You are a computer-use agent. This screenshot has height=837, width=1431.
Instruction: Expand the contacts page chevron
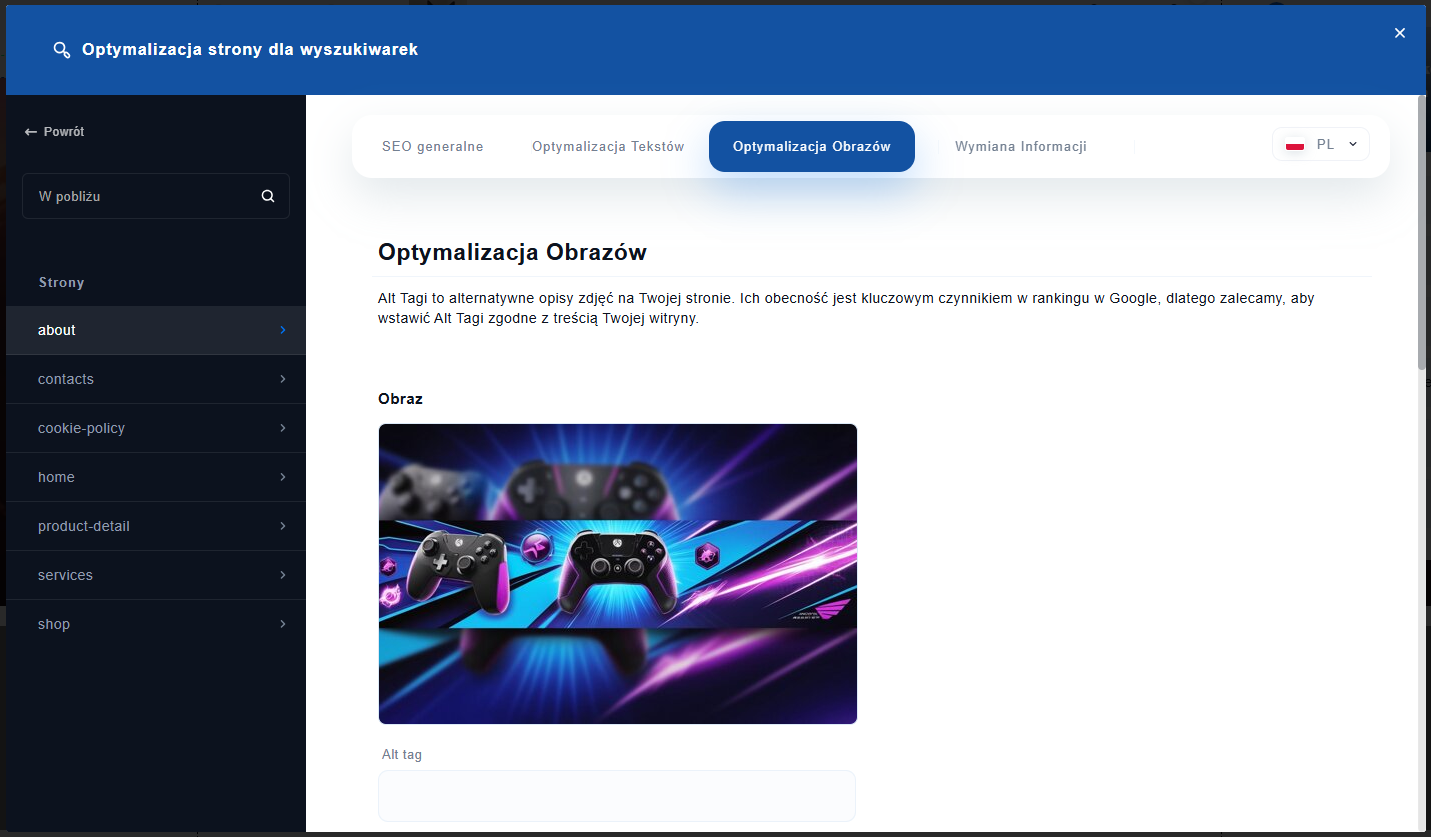283,379
